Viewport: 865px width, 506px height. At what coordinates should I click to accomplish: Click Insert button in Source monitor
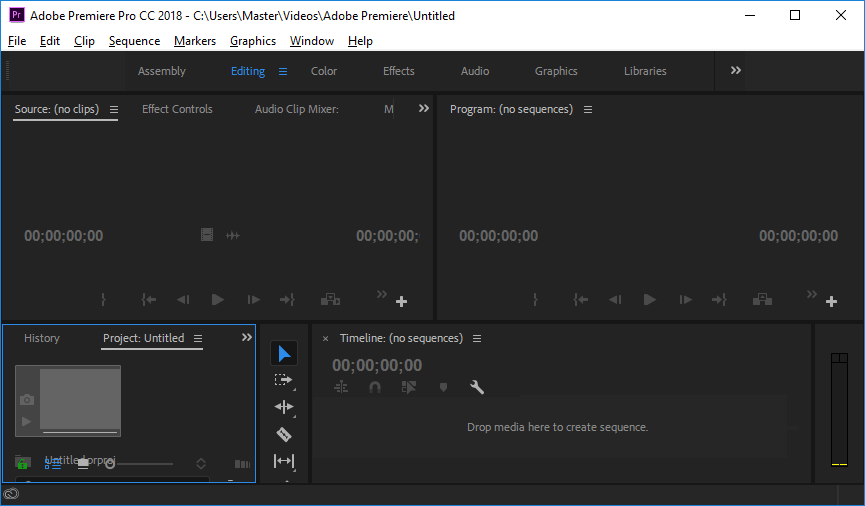330,300
